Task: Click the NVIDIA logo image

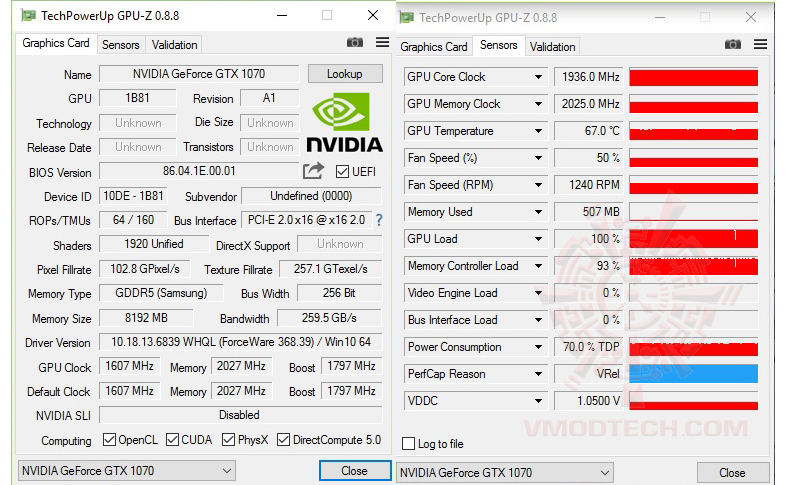Action: pos(344,122)
